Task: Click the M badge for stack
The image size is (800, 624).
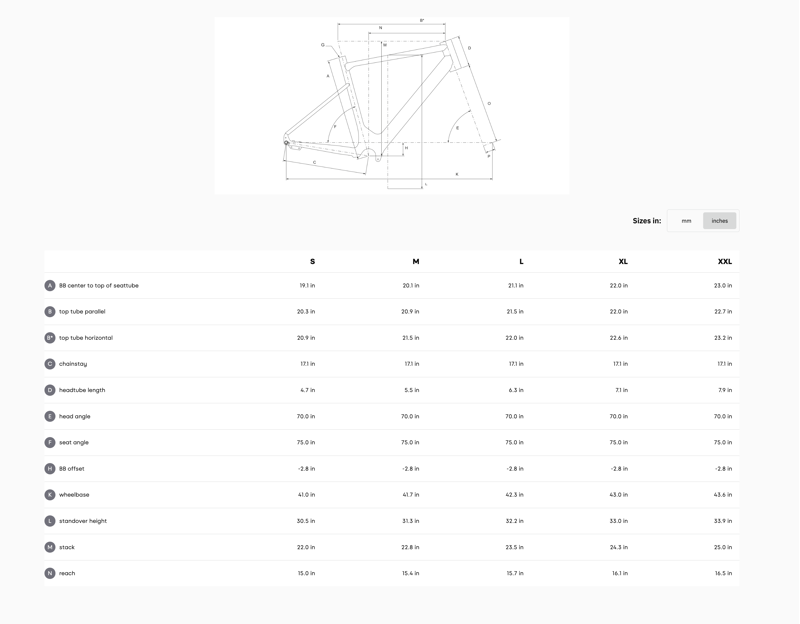Action: pyautogui.click(x=50, y=547)
